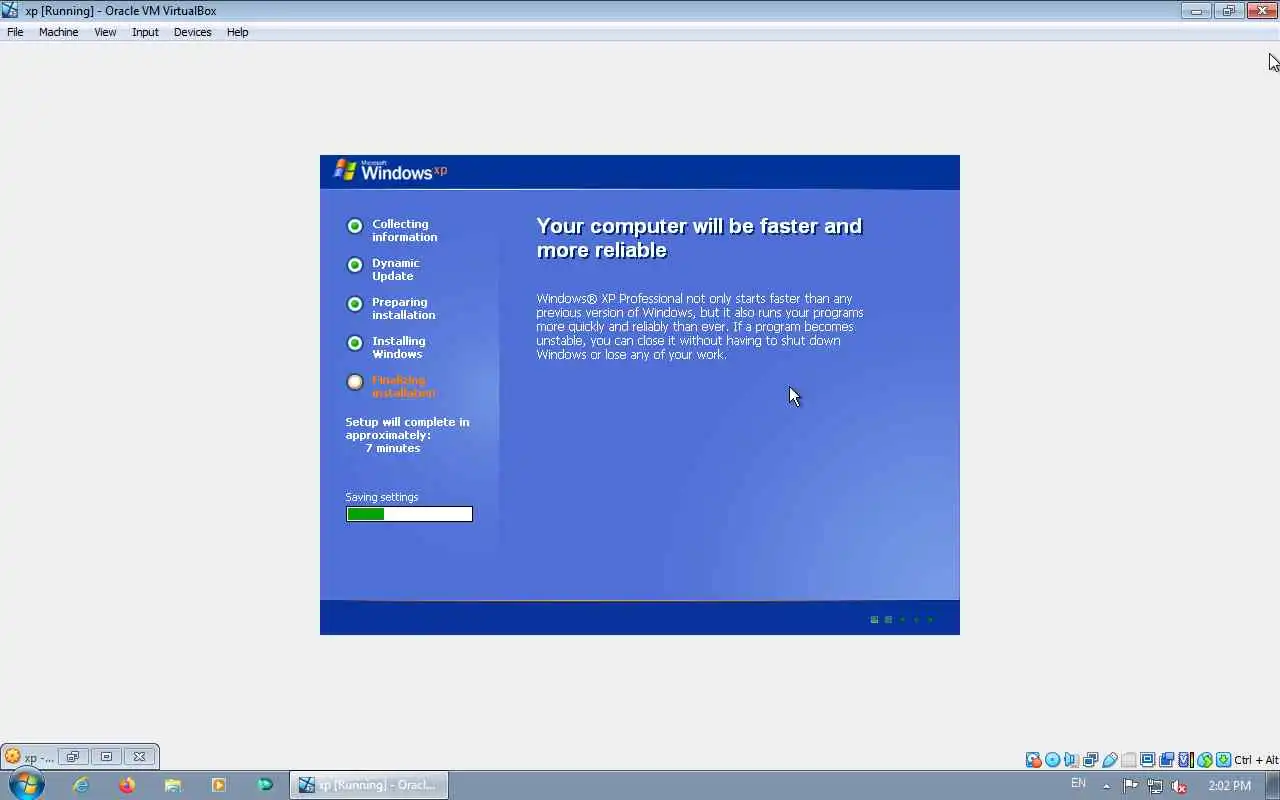Open the Devices menu

point(192,32)
